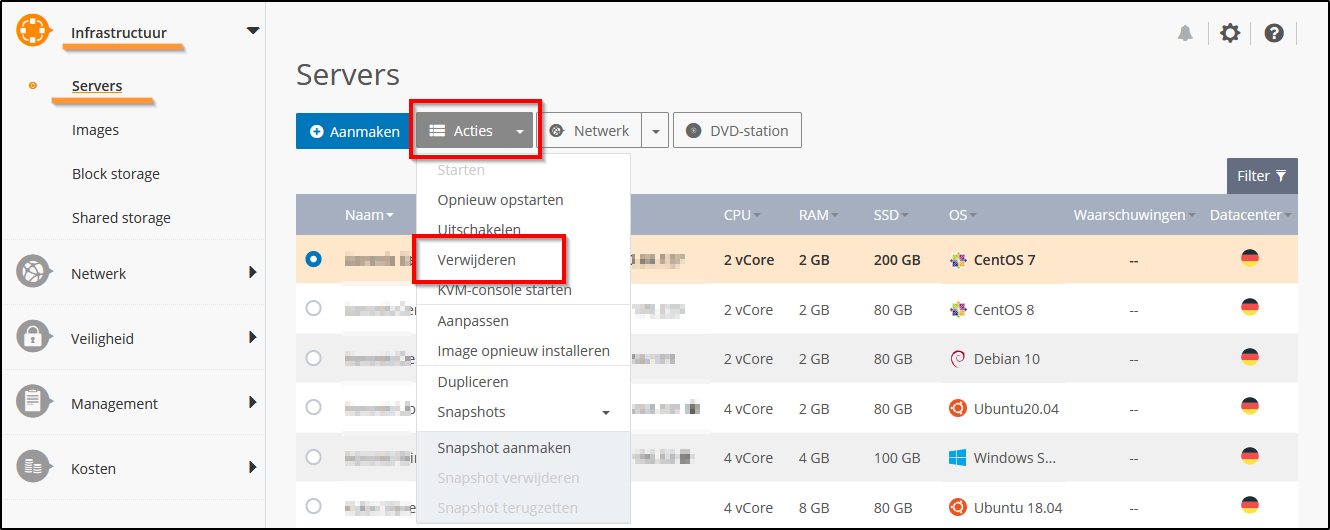
Task: Select the Ubuntu20.04 server radio button
Action: (x=314, y=407)
